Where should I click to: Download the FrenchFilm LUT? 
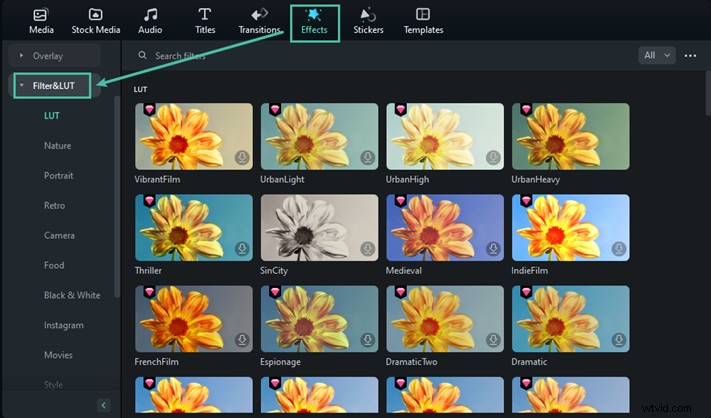pyautogui.click(x=242, y=340)
